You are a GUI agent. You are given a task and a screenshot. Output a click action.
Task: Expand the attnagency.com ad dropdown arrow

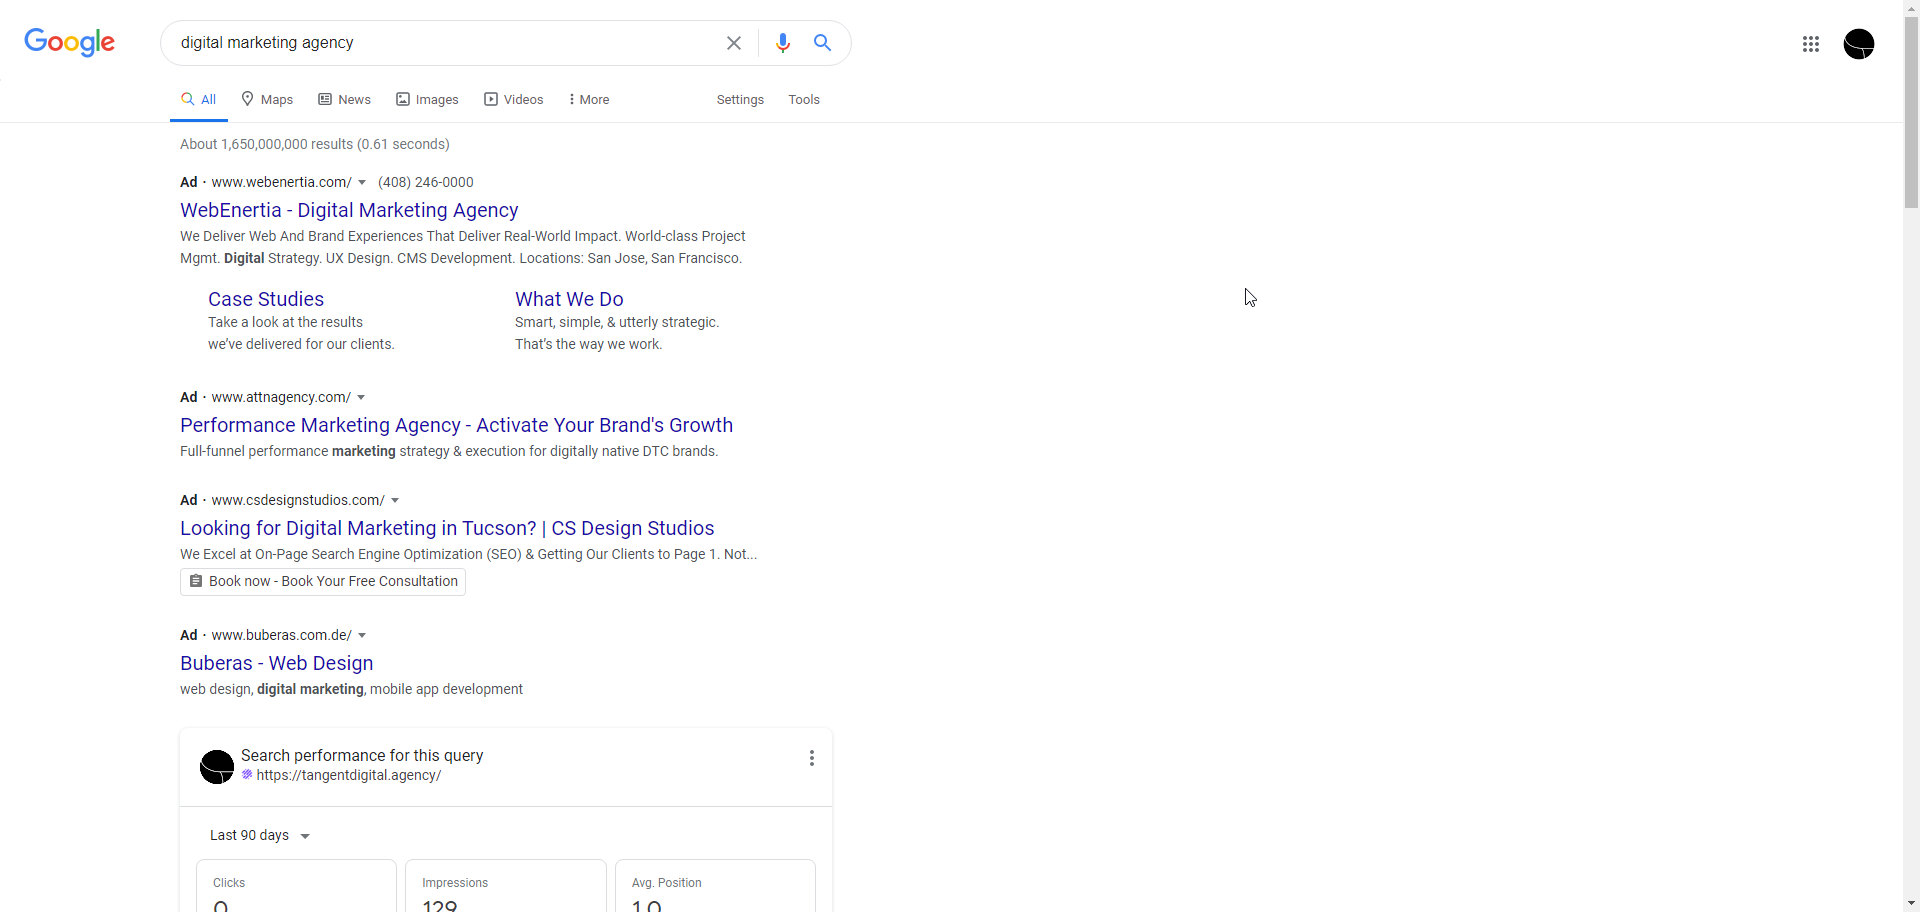point(361,397)
